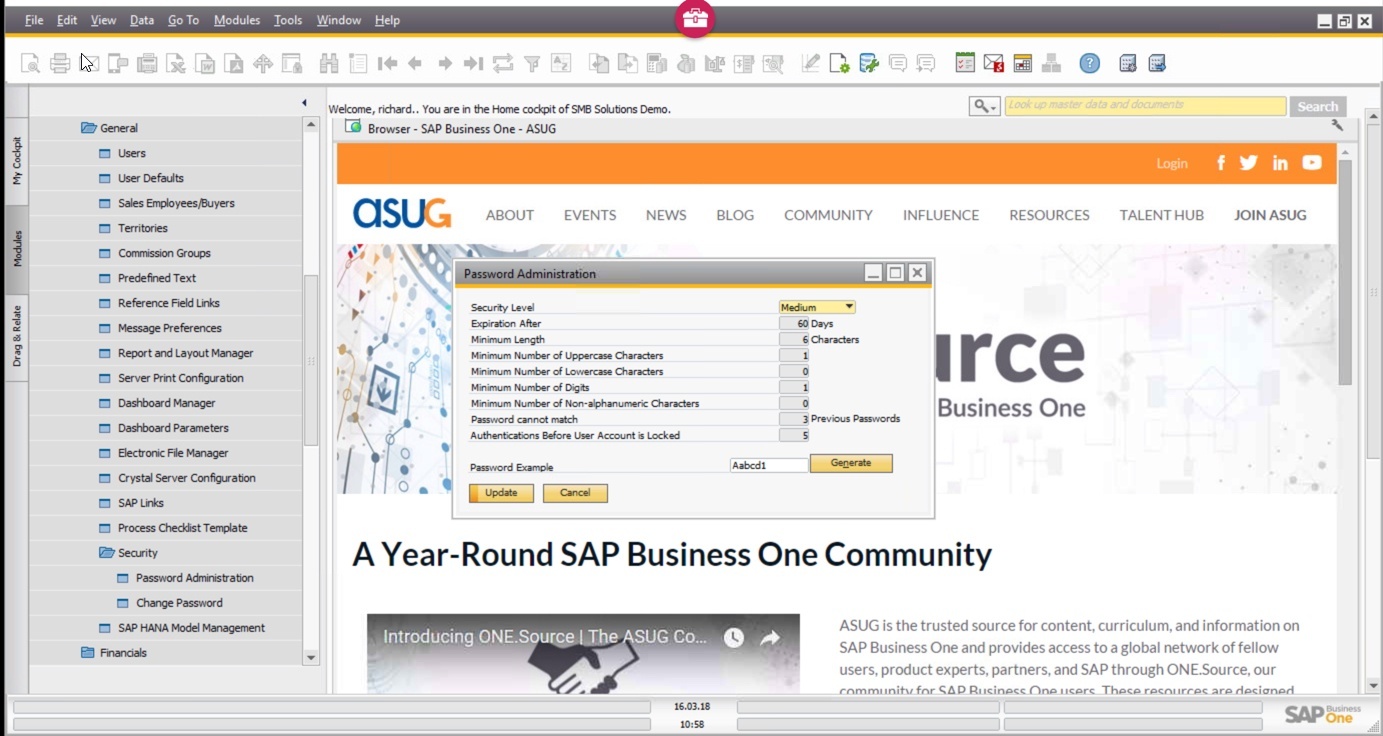The width and height of the screenshot is (1383, 736).
Task: Open ASUG Twitter icon in browser header
Action: point(1249,163)
